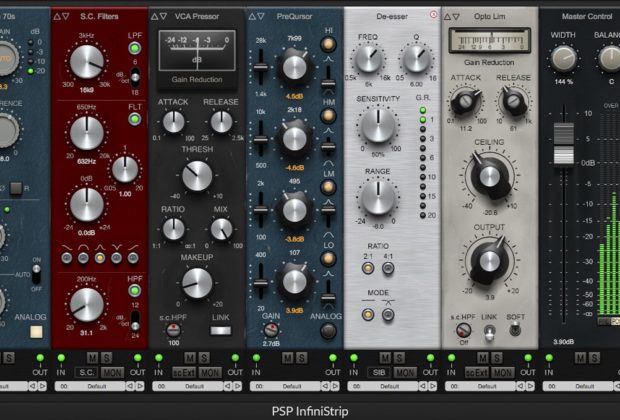Select the 2:1 ratio in De-esser
Screen dimensions: 620x420
coord(370,271)
